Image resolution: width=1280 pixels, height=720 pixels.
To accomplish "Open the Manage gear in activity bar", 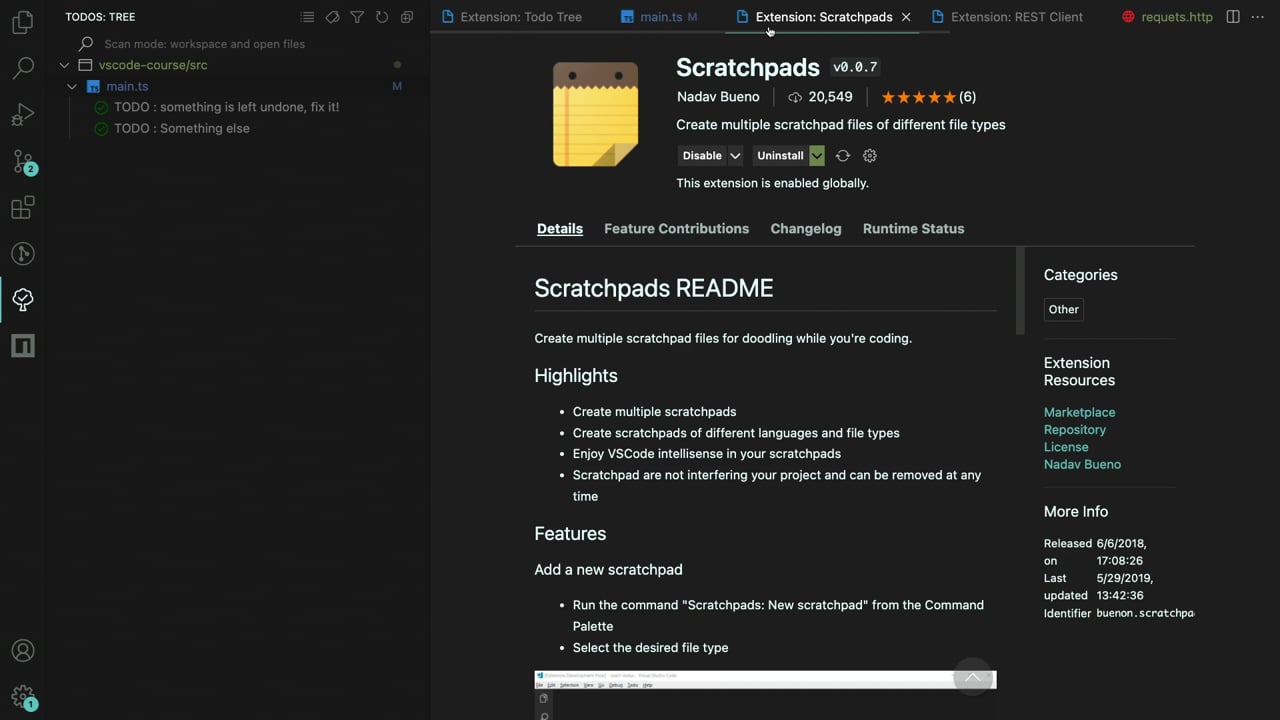I will click(x=22, y=697).
